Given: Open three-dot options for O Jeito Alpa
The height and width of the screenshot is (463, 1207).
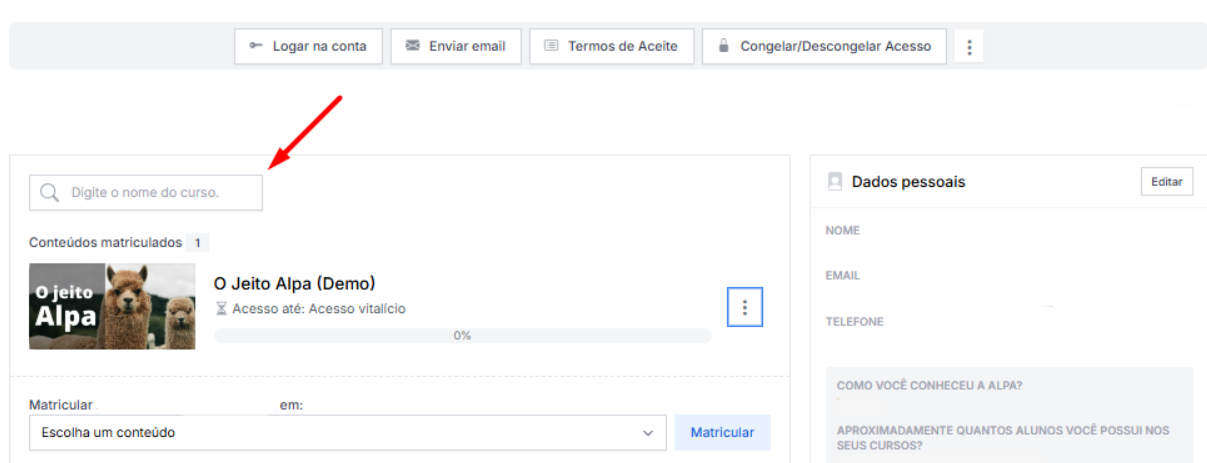Looking at the screenshot, I should pyautogui.click(x=744, y=308).
